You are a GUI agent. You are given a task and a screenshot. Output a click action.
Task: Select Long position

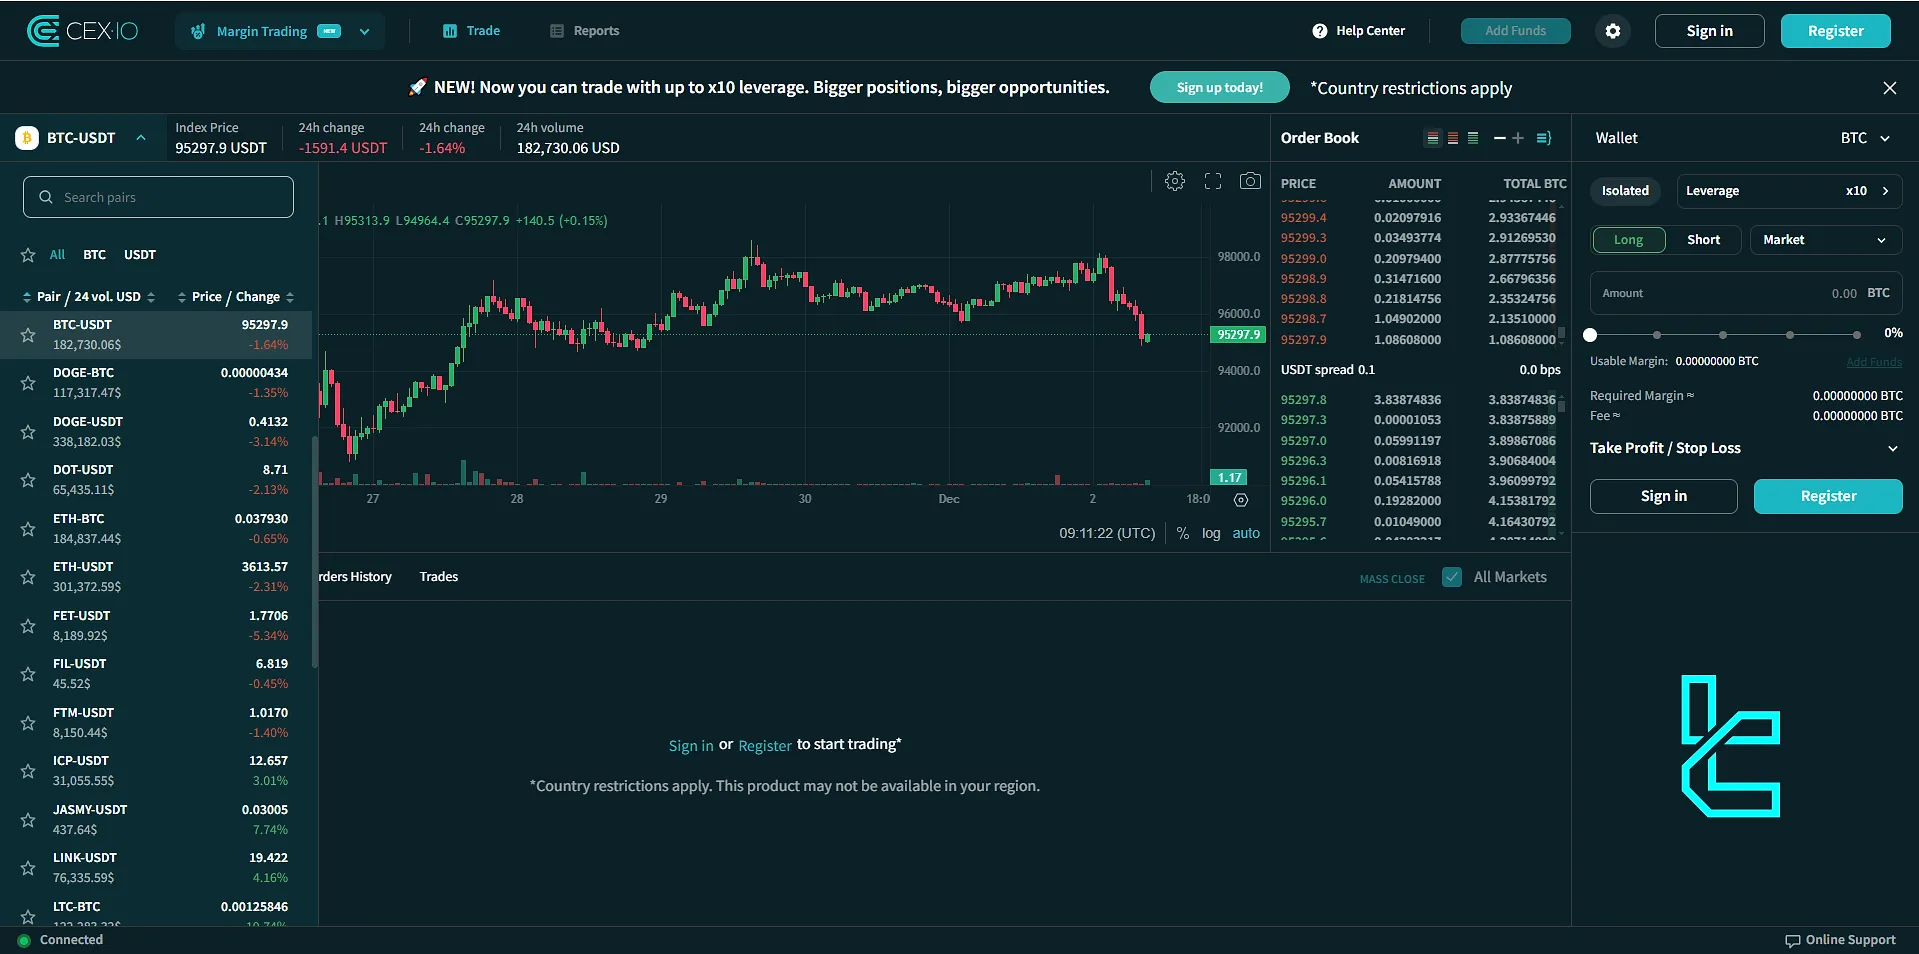pyautogui.click(x=1628, y=240)
